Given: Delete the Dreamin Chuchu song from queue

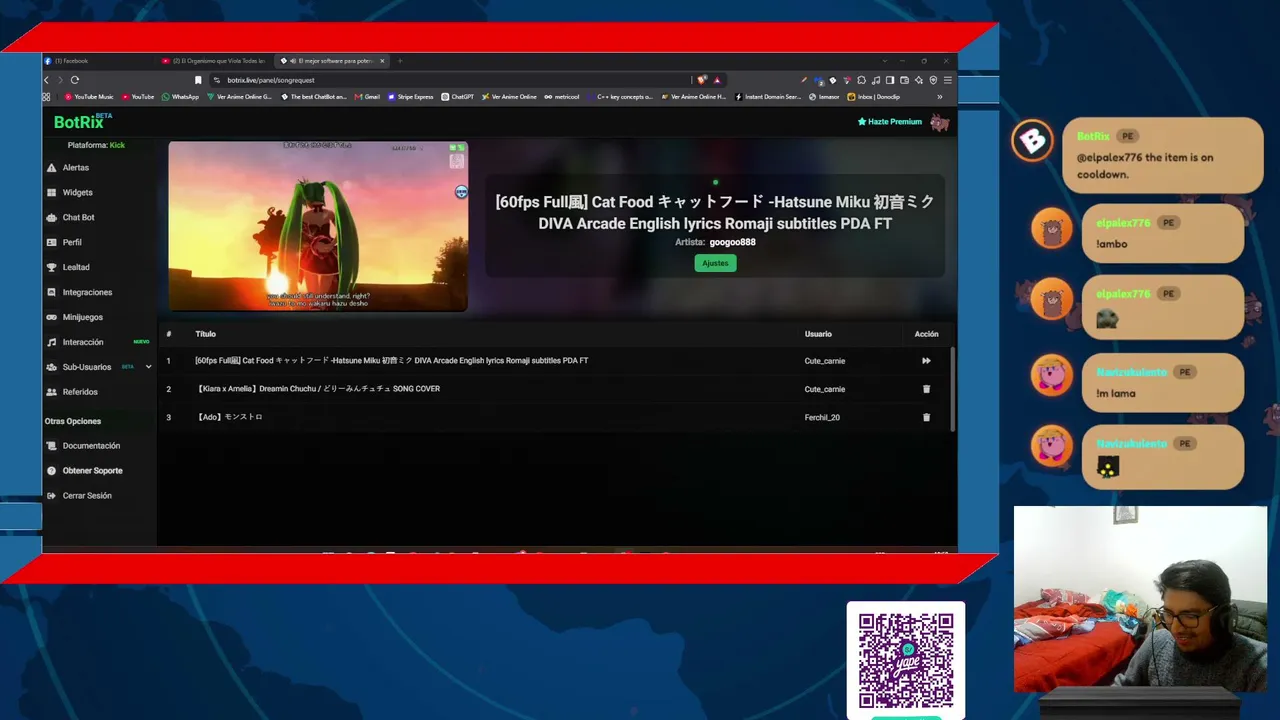Looking at the screenshot, I should (x=926, y=389).
